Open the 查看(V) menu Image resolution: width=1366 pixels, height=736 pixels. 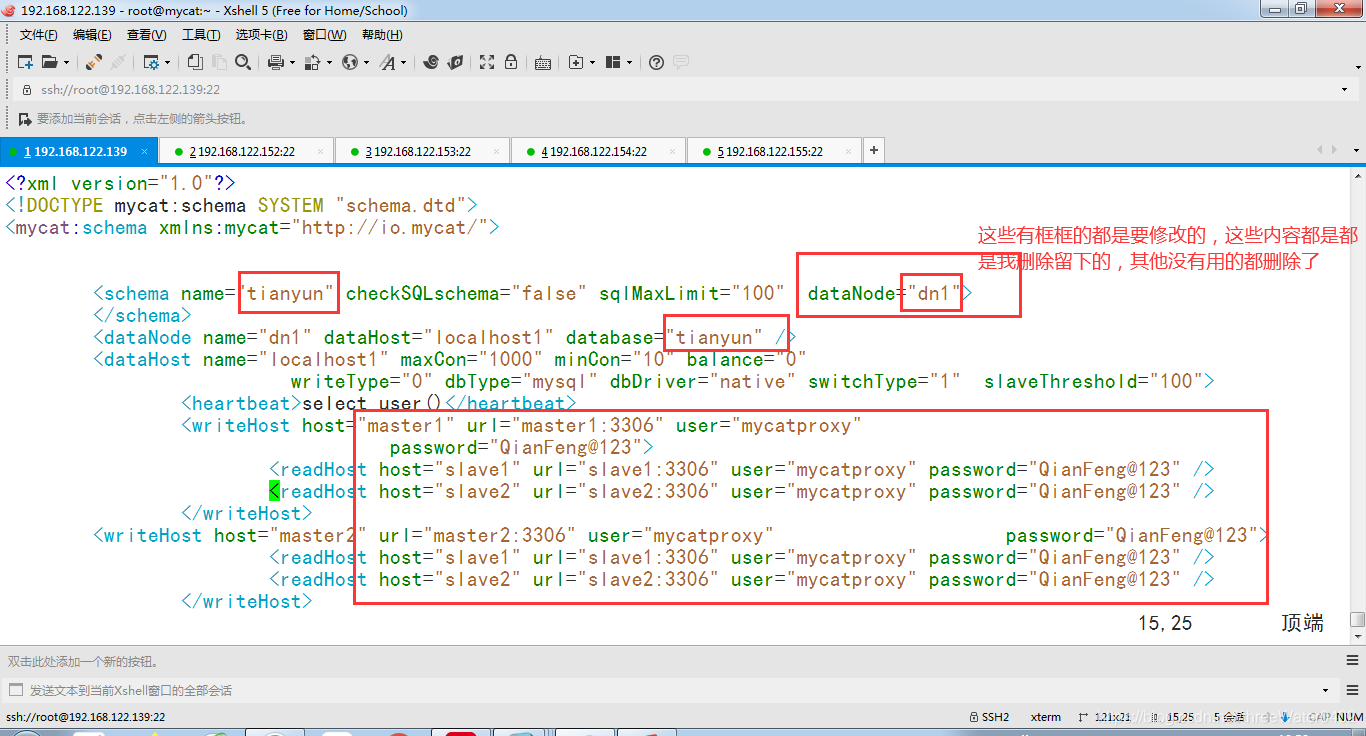coord(147,35)
